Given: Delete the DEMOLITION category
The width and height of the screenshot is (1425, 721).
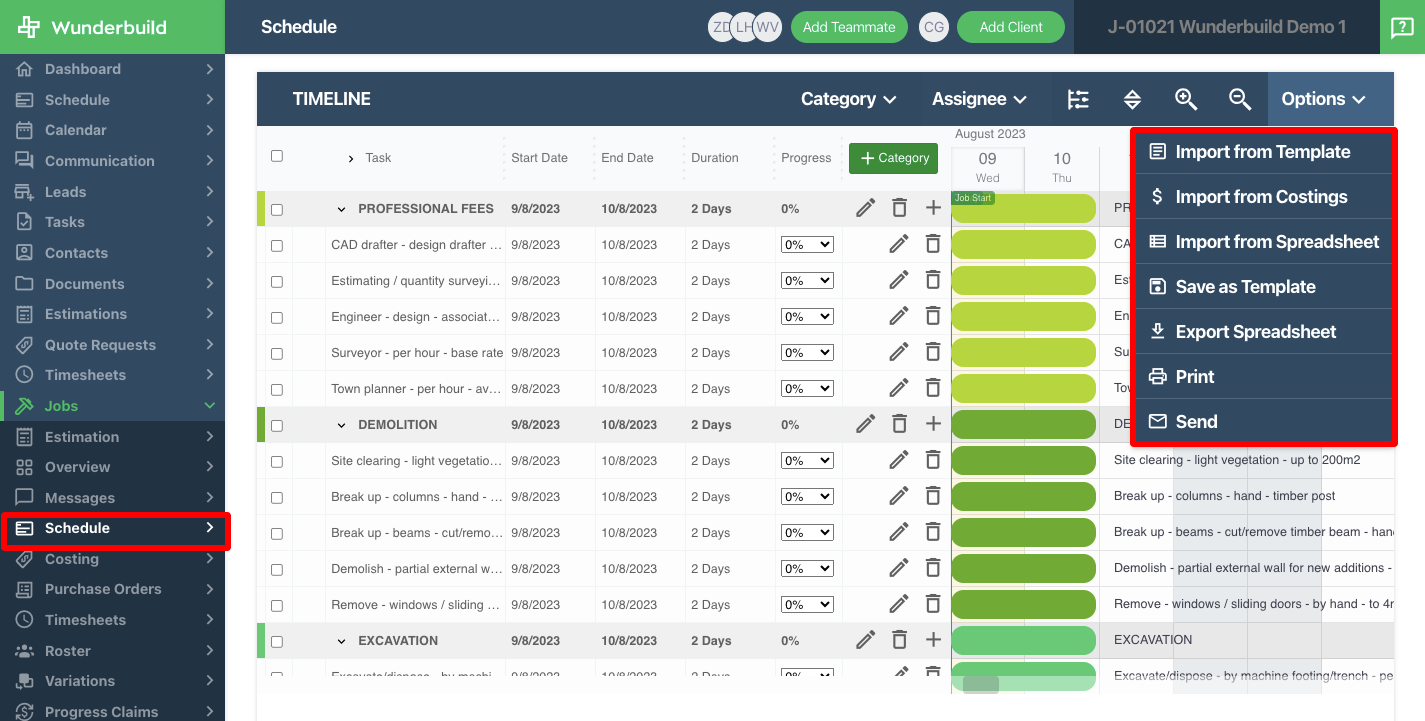Looking at the screenshot, I should 900,424.
